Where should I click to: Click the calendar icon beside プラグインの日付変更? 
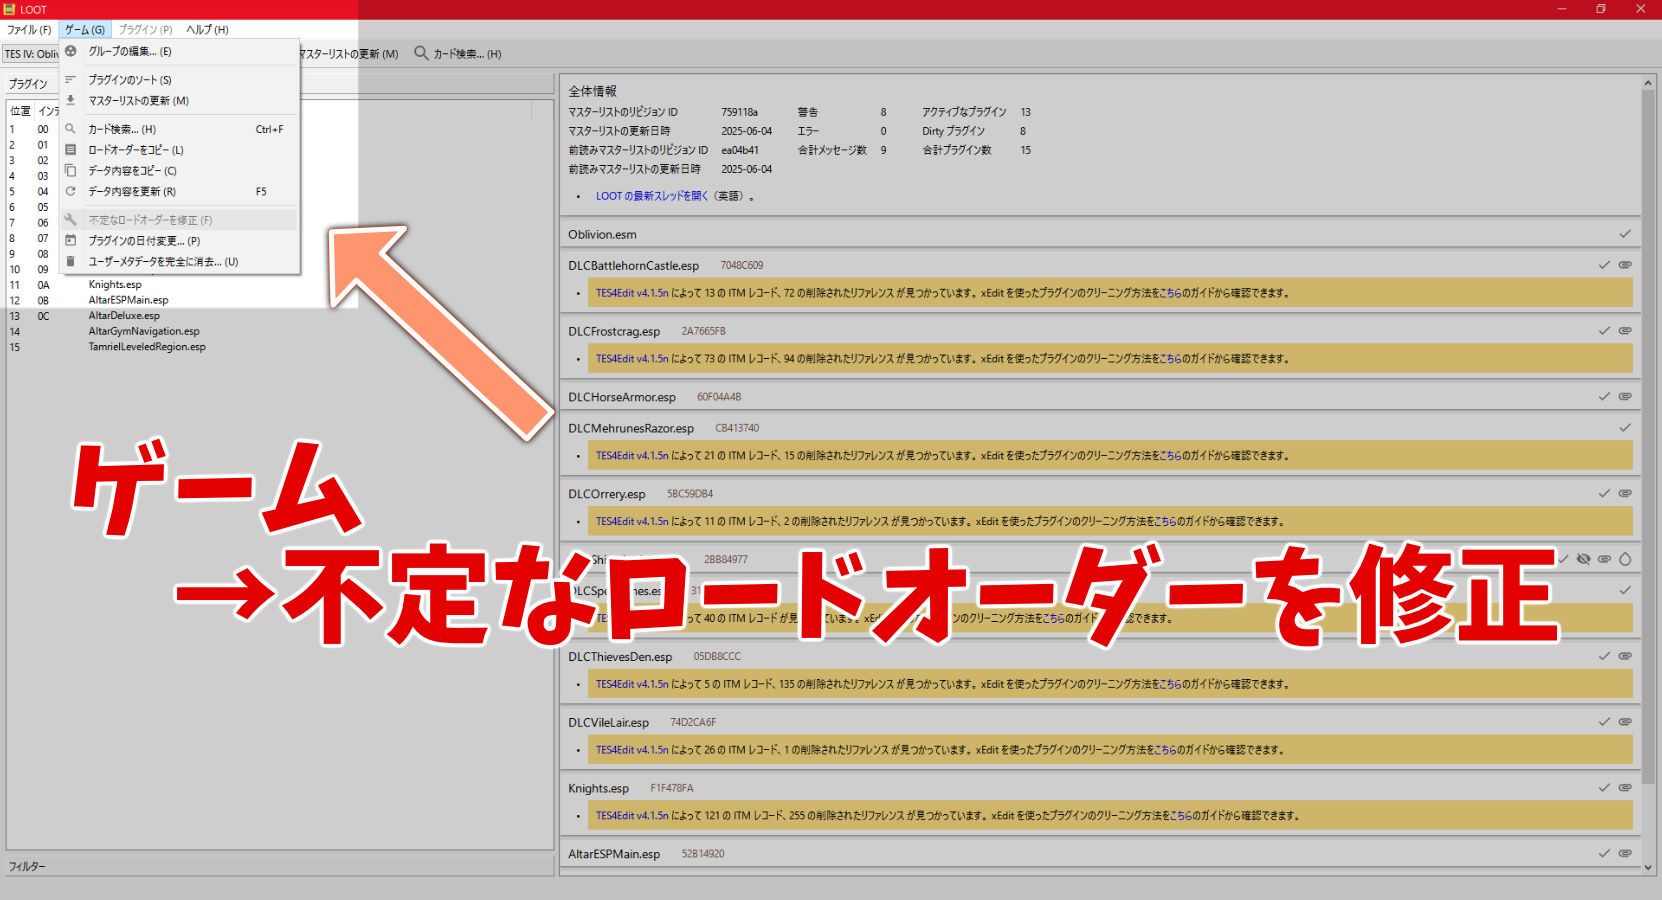[x=71, y=241]
